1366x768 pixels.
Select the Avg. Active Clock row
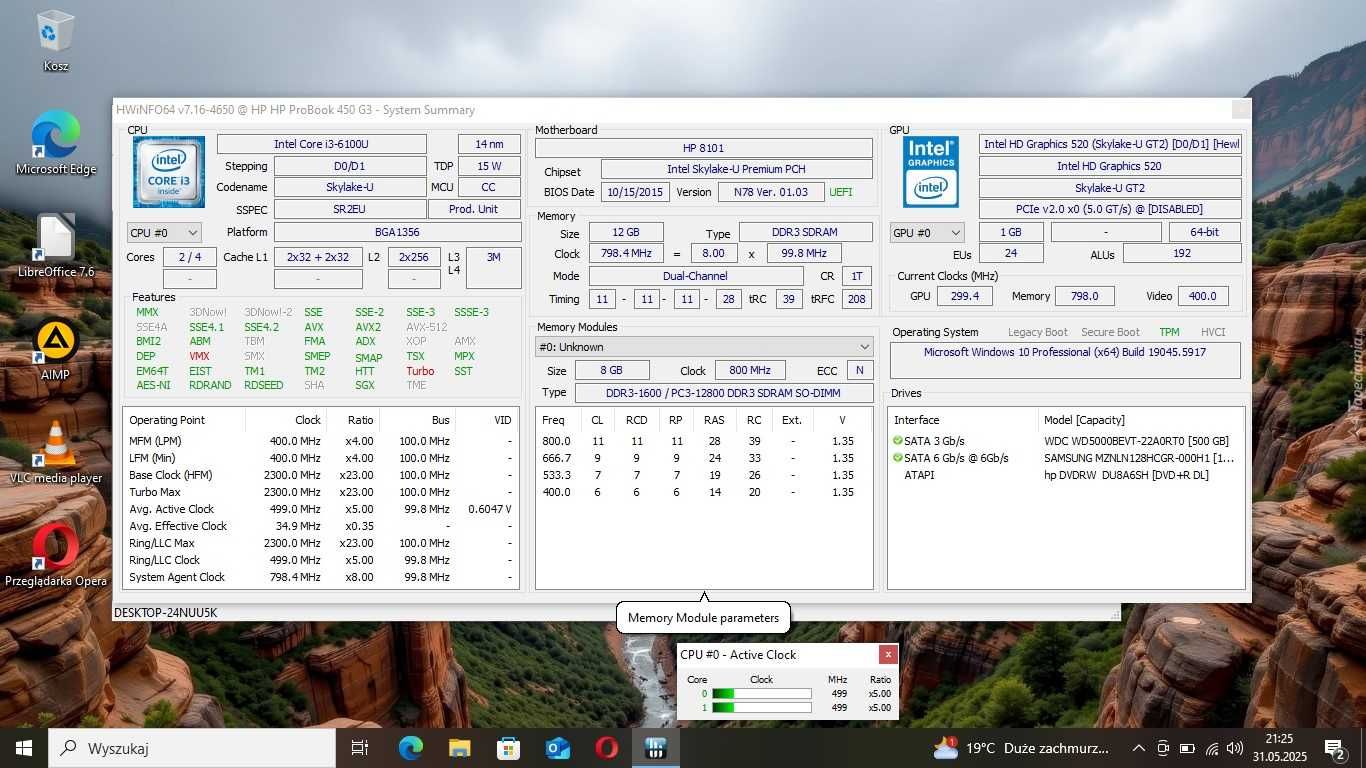(321, 509)
